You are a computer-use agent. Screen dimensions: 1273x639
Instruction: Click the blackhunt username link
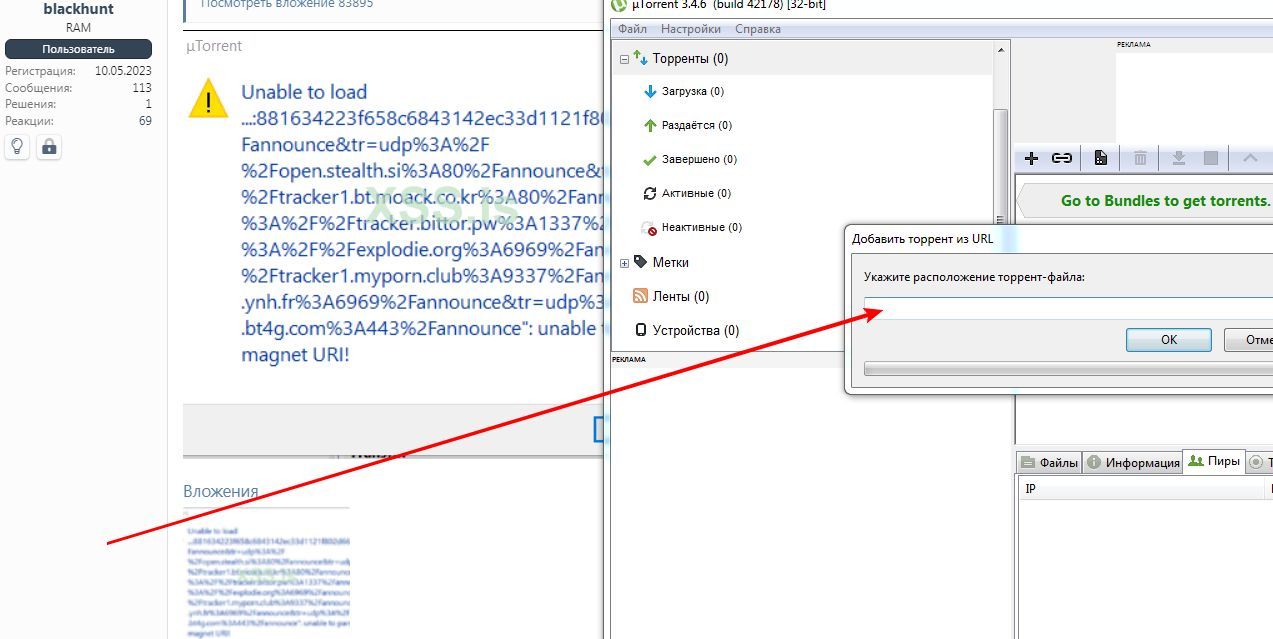tap(78, 9)
